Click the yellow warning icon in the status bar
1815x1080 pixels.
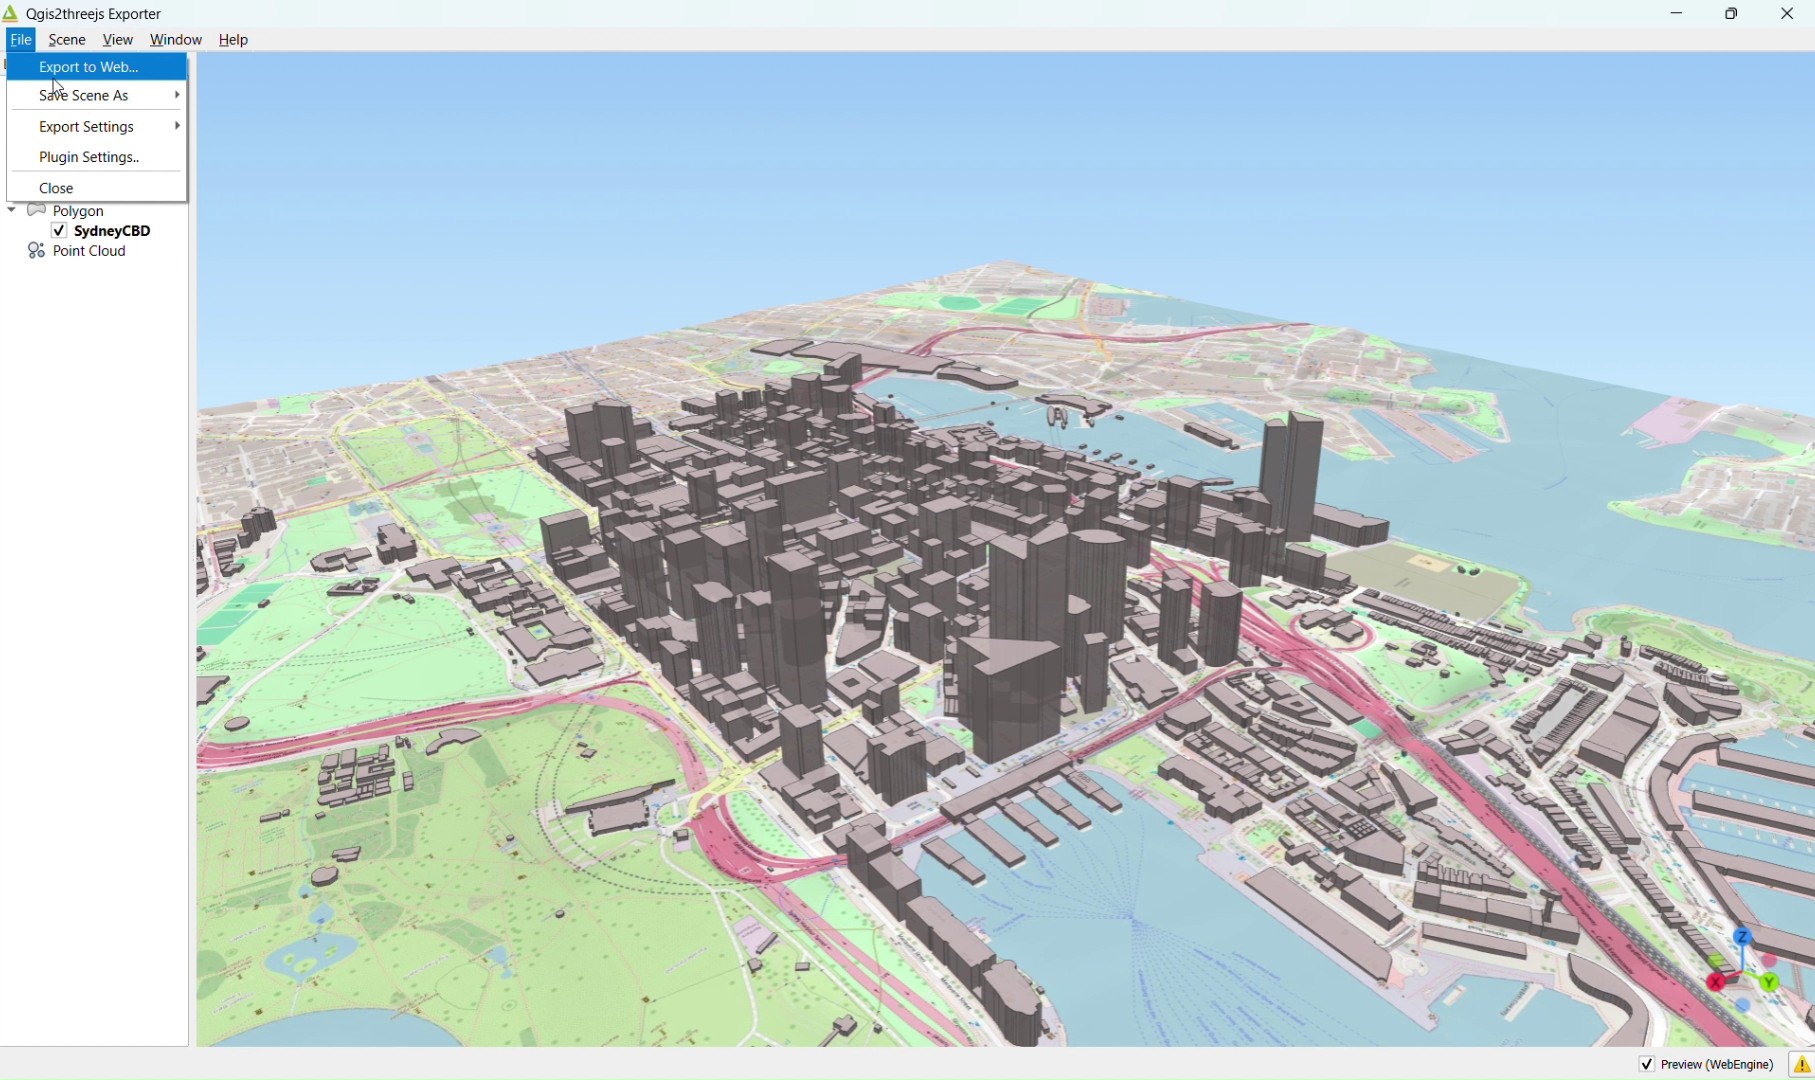pyautogui.click(x=1803, y=1064)
